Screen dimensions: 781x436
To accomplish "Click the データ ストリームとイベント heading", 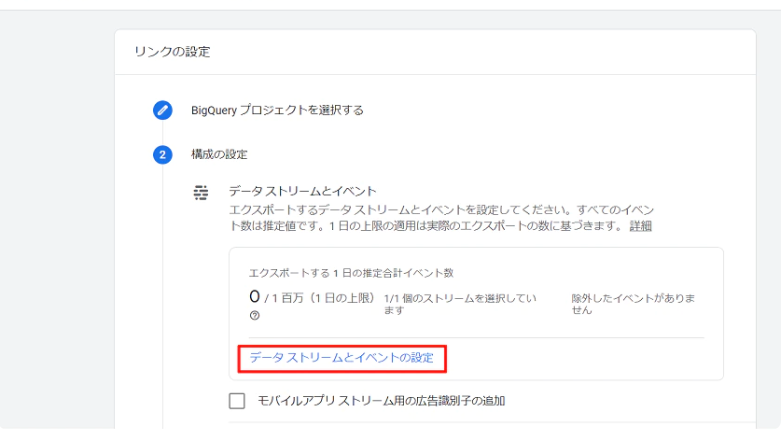I will click(303, 191).
